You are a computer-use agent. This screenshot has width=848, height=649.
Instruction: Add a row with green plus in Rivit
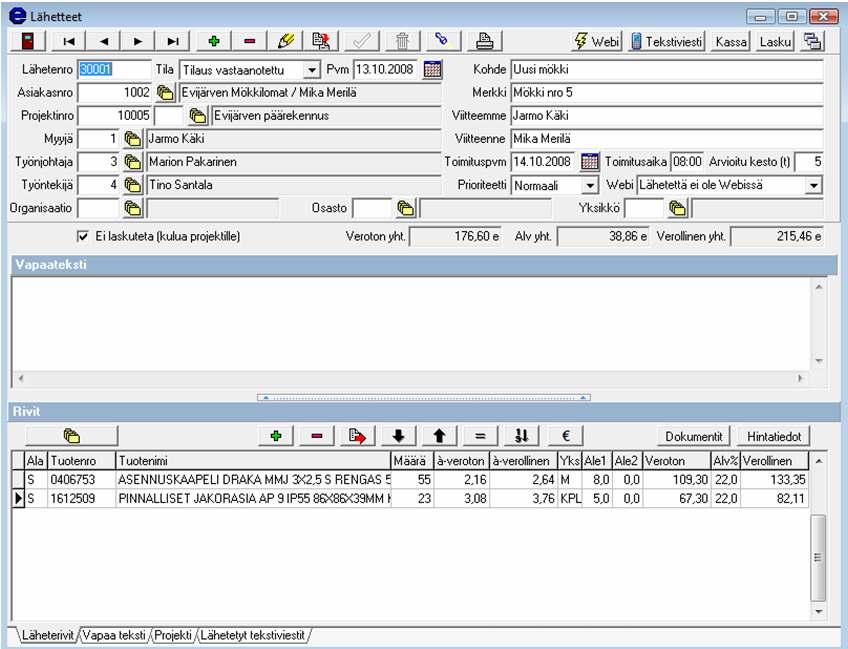point(276,436)
